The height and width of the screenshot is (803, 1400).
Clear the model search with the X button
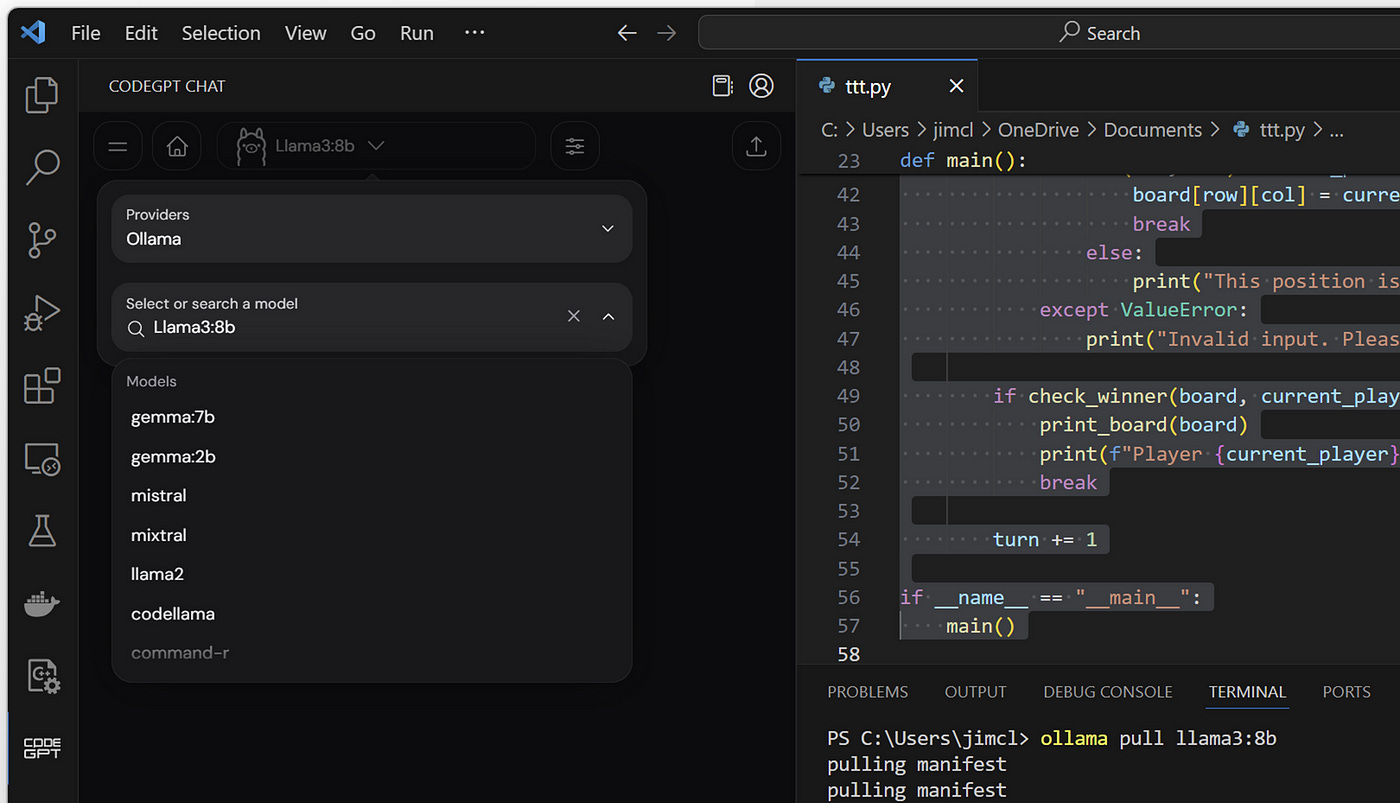(x=573, y=316)
